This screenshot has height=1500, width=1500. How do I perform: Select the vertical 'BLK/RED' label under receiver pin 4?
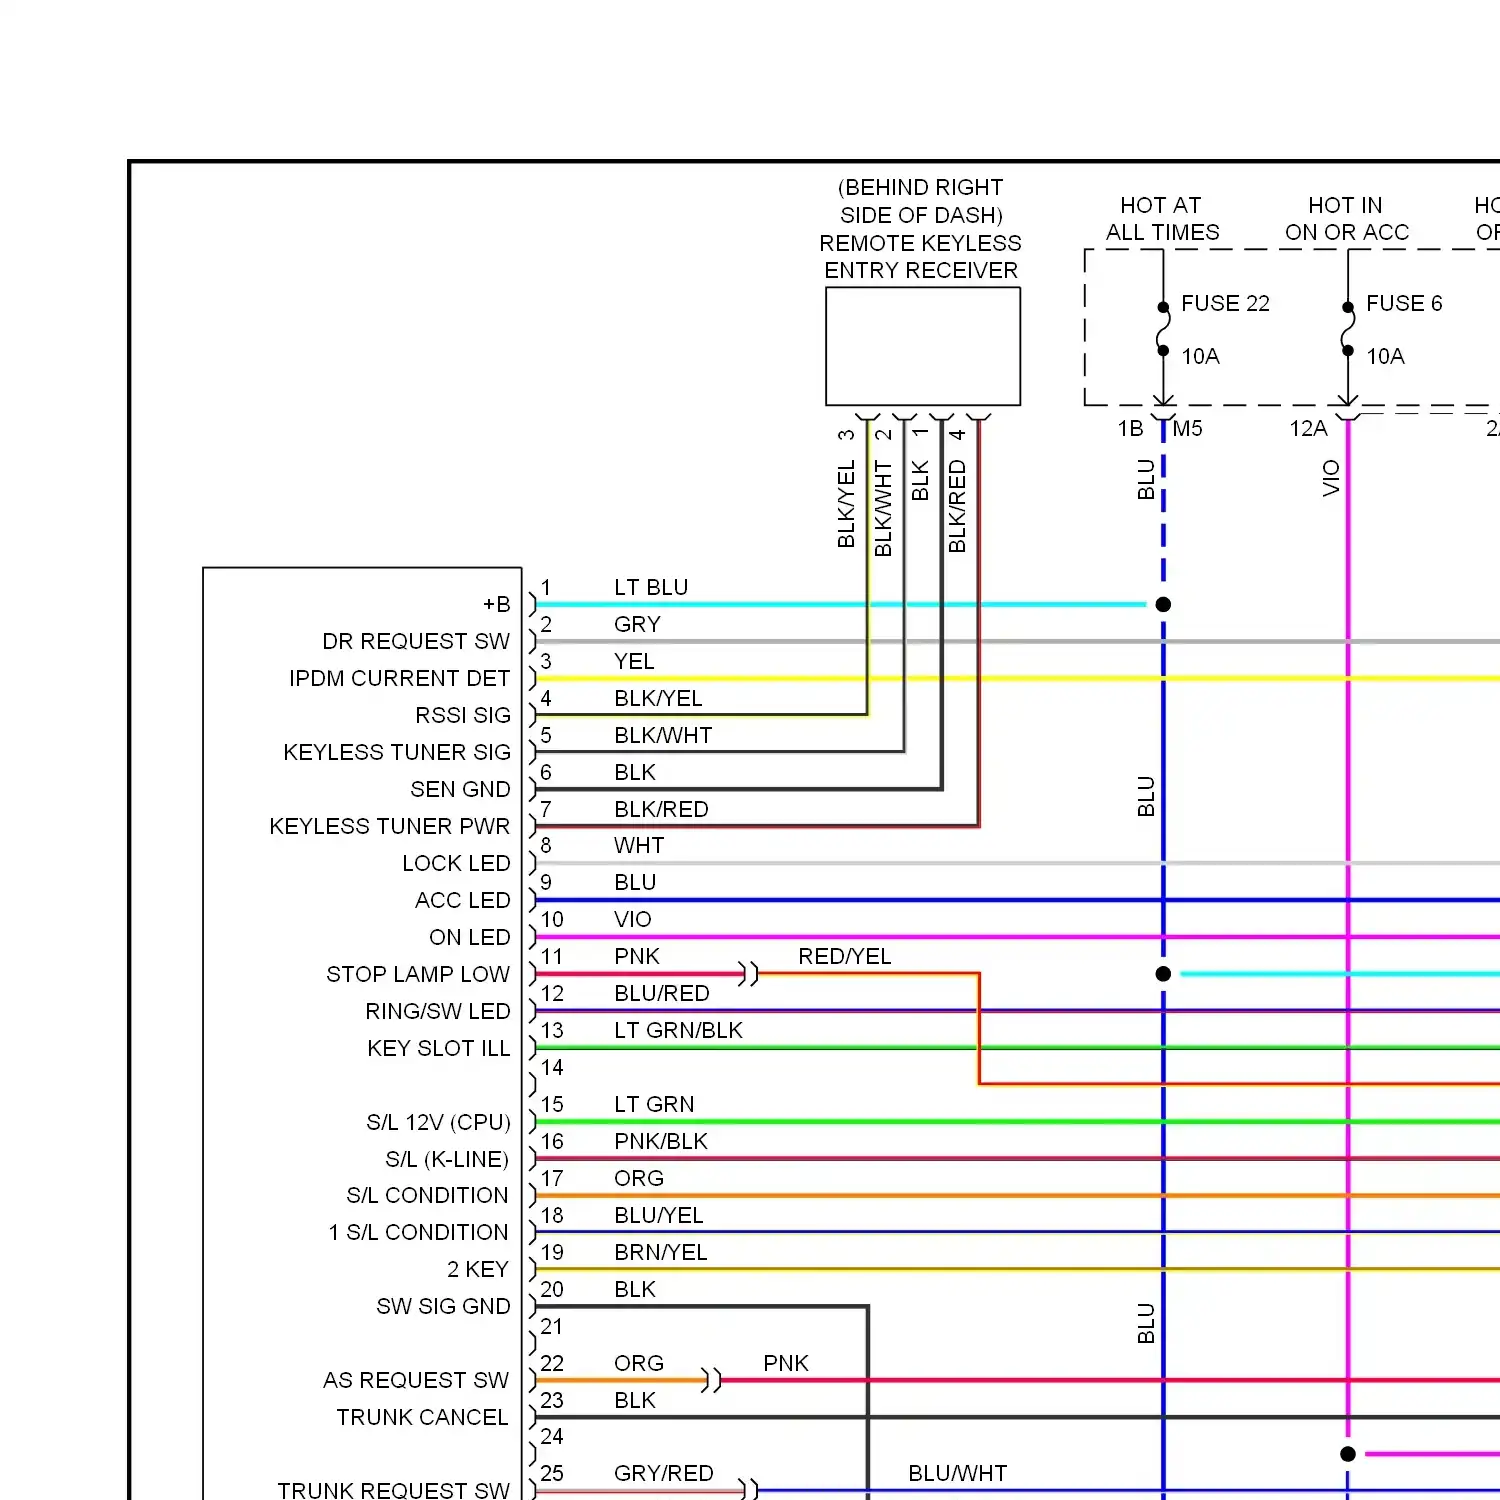[x=957, y=506]
